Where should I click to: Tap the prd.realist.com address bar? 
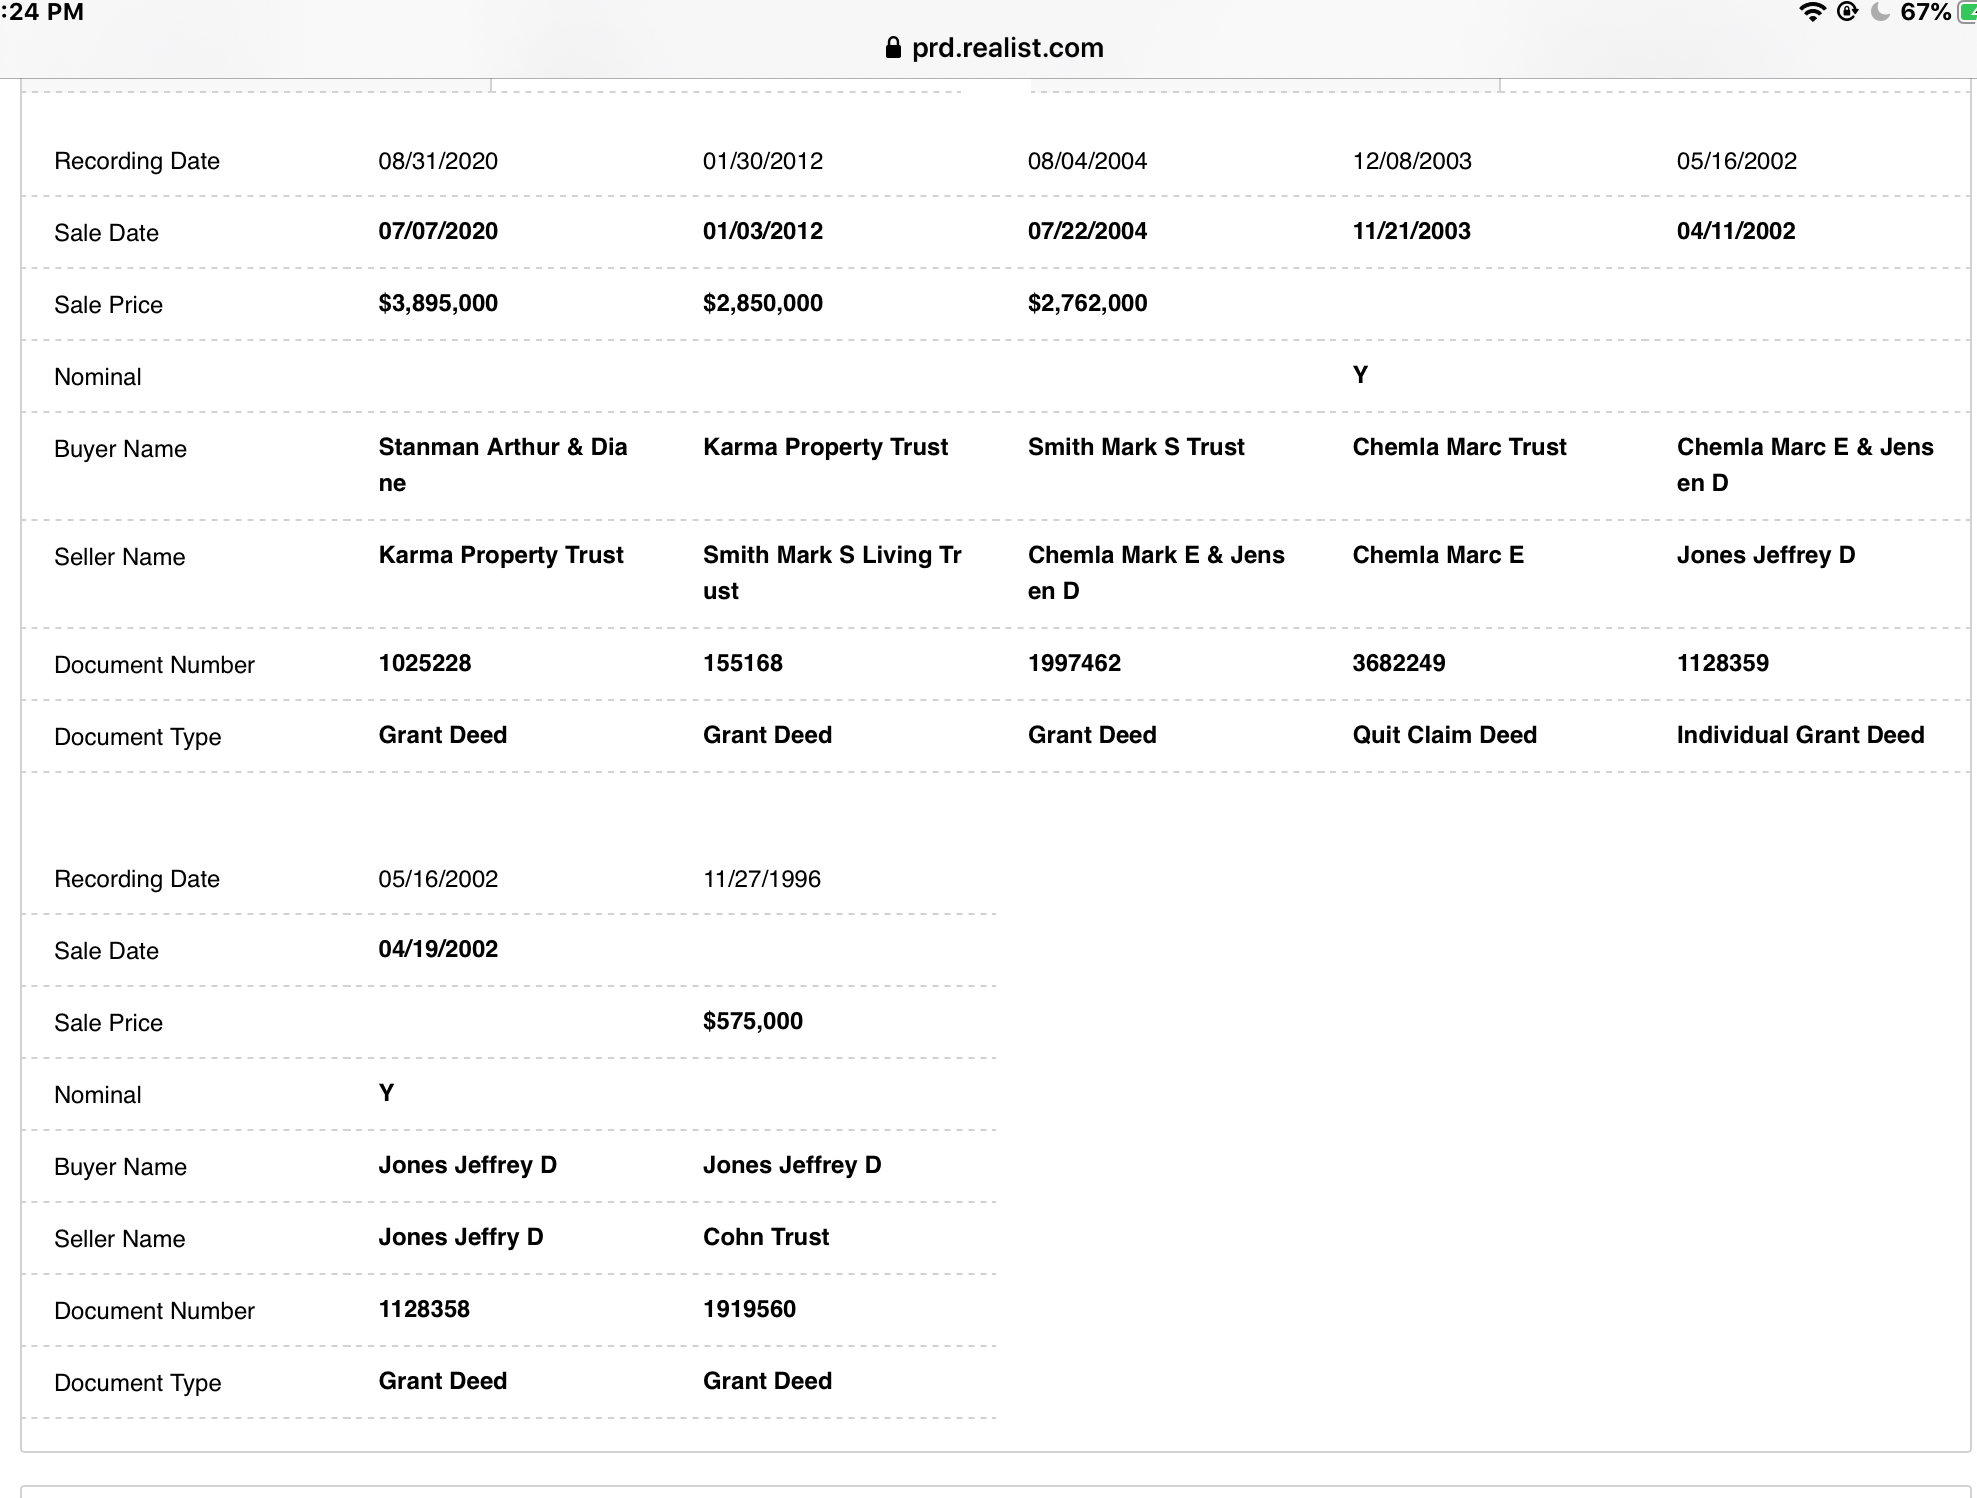point(995,48)
